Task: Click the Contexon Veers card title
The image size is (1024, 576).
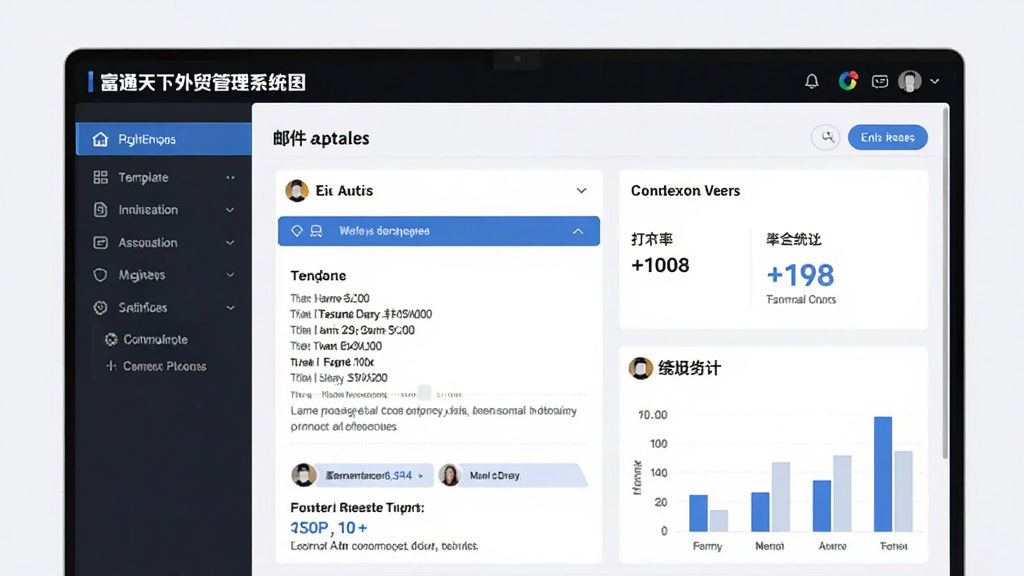Action: (x=685, y=191)
